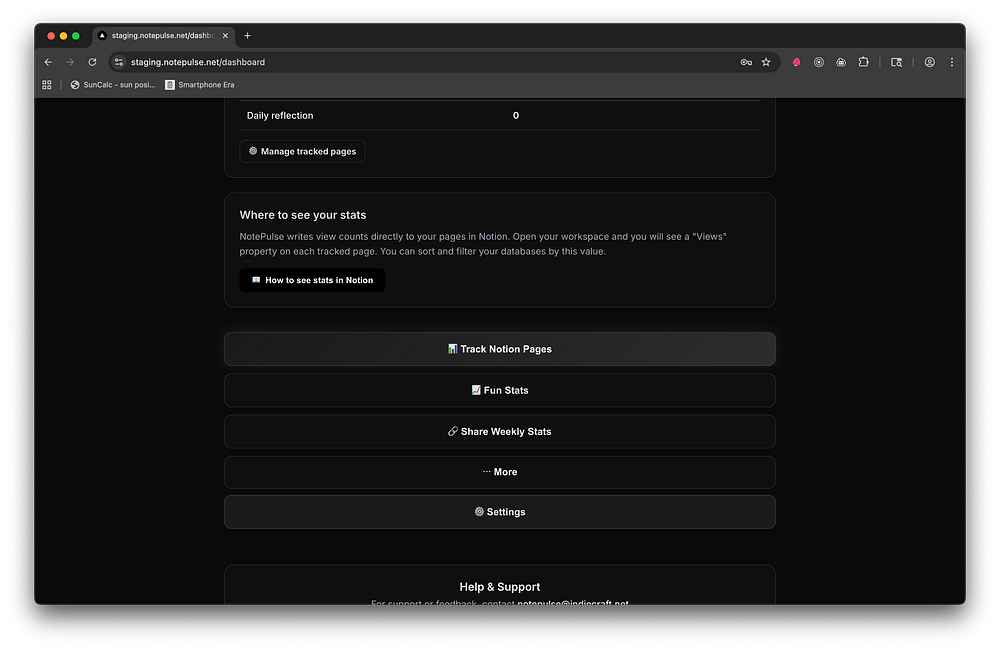Open the browser profile menu
Image resolution: width=1000 pixels, height=650 pixels.
point(929,62)
